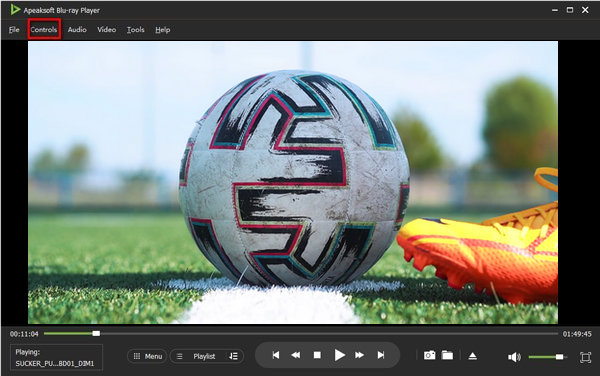The height and width of the screenshot is (376, 600).
Task: Rewind the video with the double-arrow button
Action: (296, 355)
